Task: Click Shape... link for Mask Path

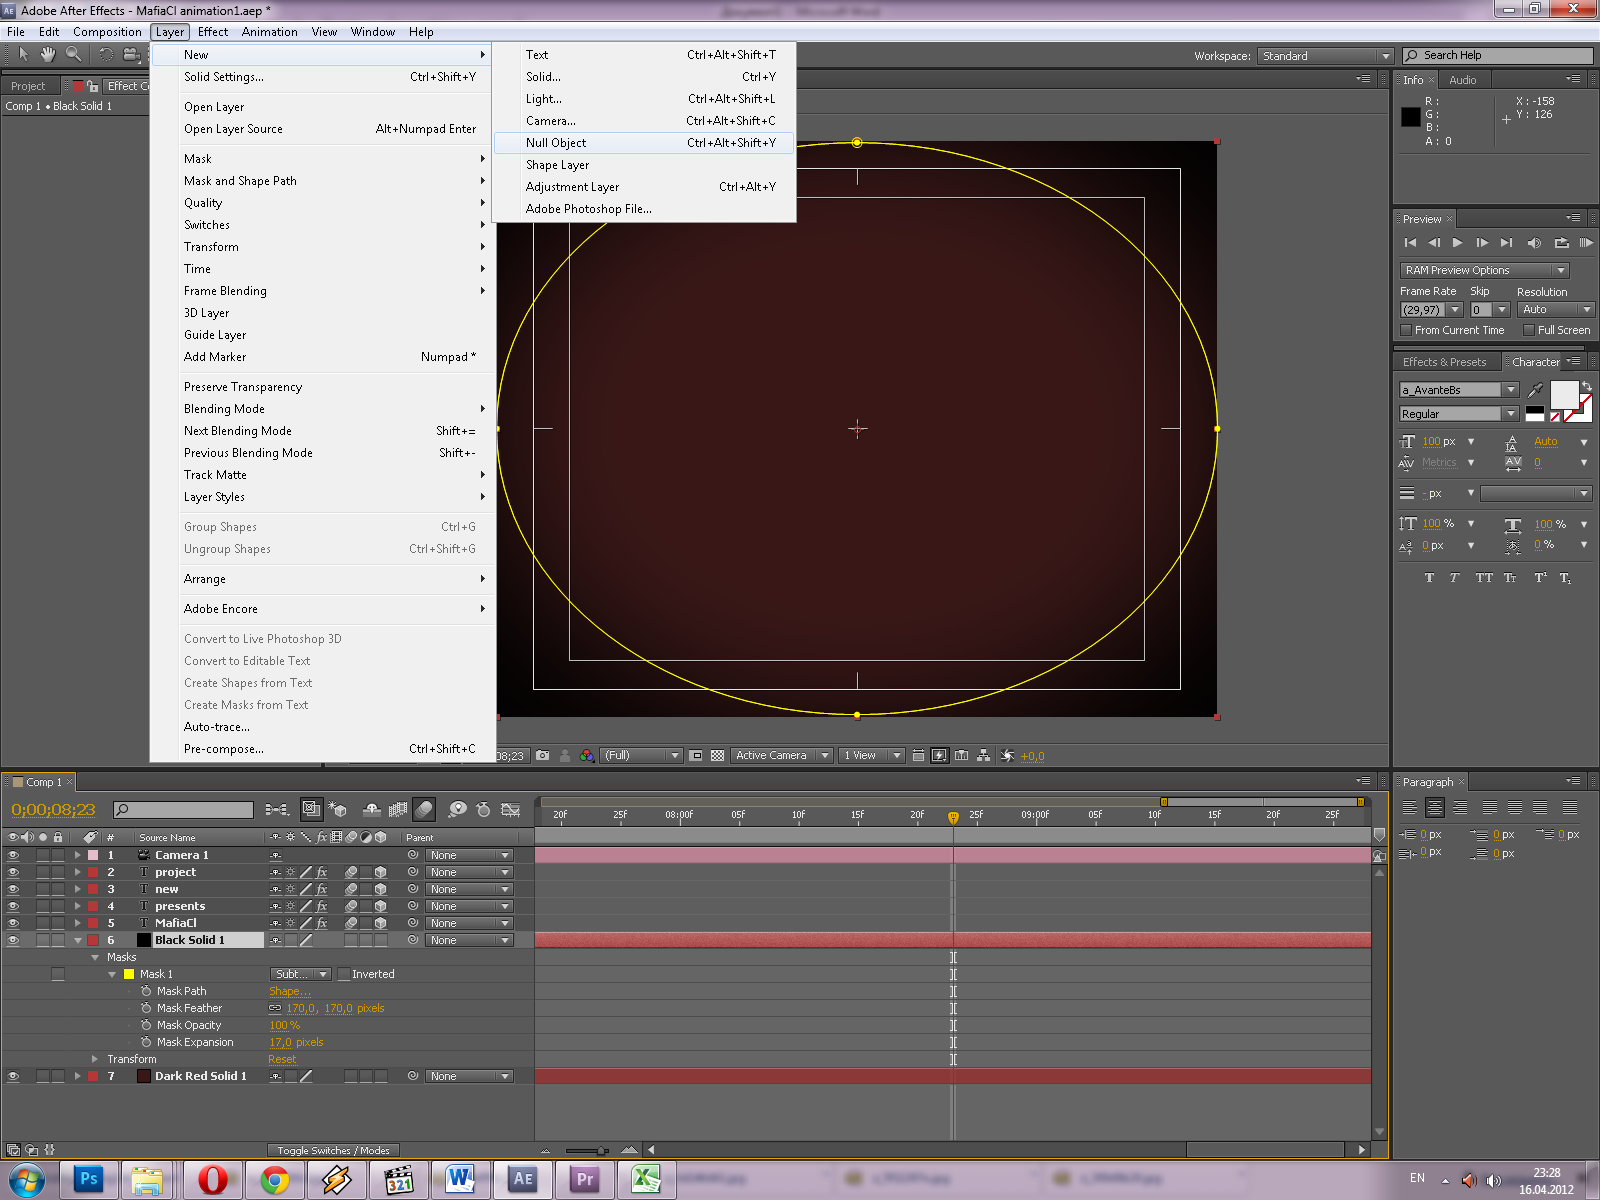Action: point(289,991)
